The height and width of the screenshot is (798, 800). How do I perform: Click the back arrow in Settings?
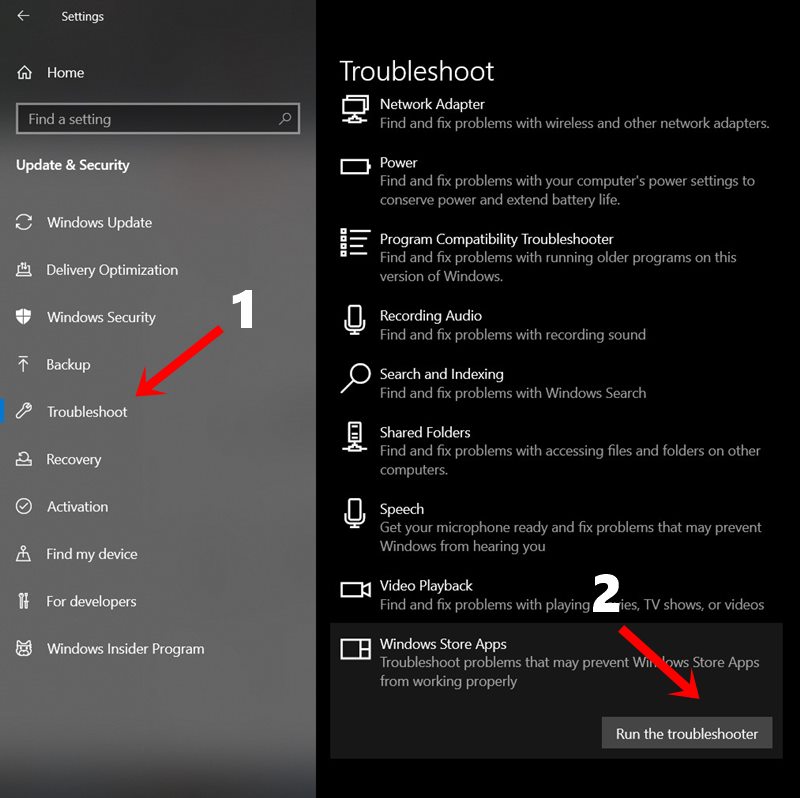[x=23, y=16]
